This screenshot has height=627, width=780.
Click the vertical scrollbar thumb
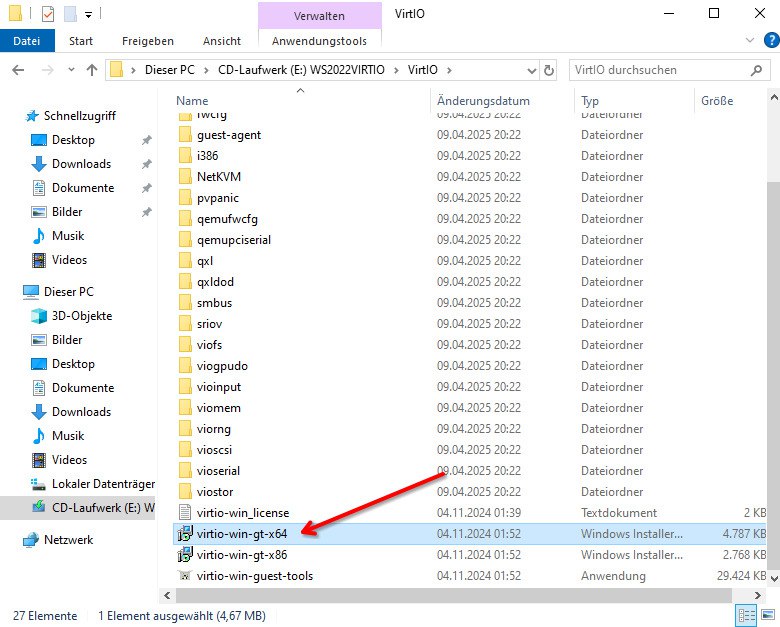(774, 377)
